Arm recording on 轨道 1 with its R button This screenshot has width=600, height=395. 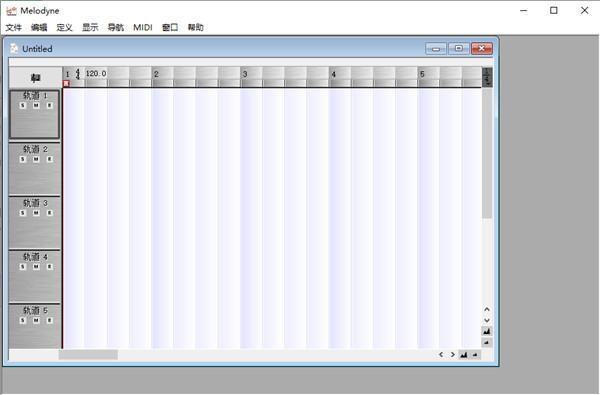pos(49,105)
